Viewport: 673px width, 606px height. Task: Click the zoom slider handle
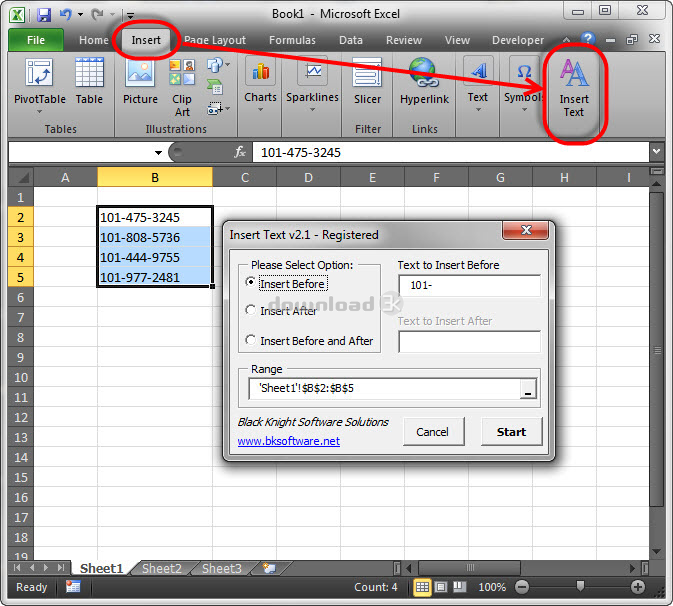580,586
